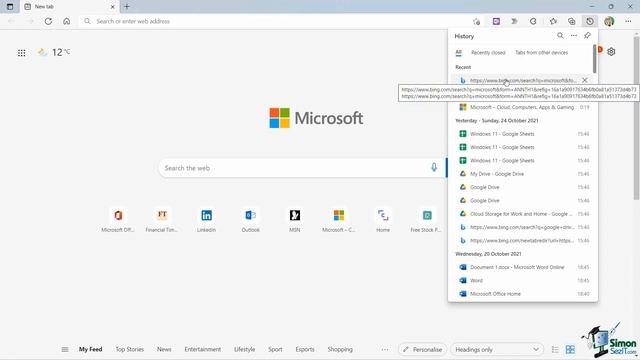The image size is (640, 360).
Task: Open the Collections toolbar button
Action: click(x=571, y=21)
